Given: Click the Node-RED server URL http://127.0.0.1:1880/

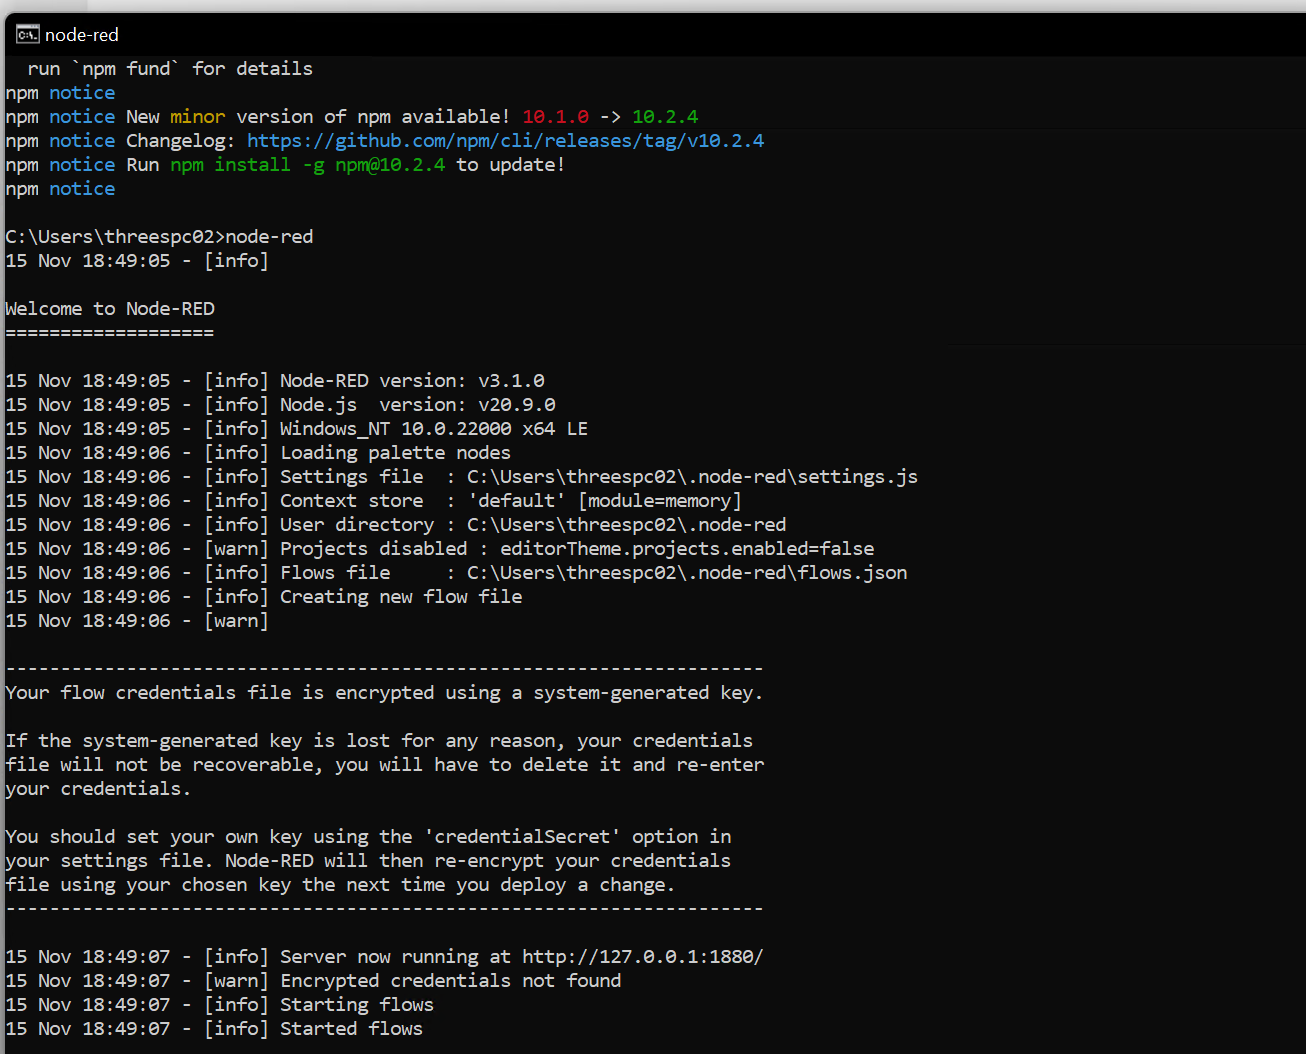Looking at the screenshot, I should click(x=642, y=957).
